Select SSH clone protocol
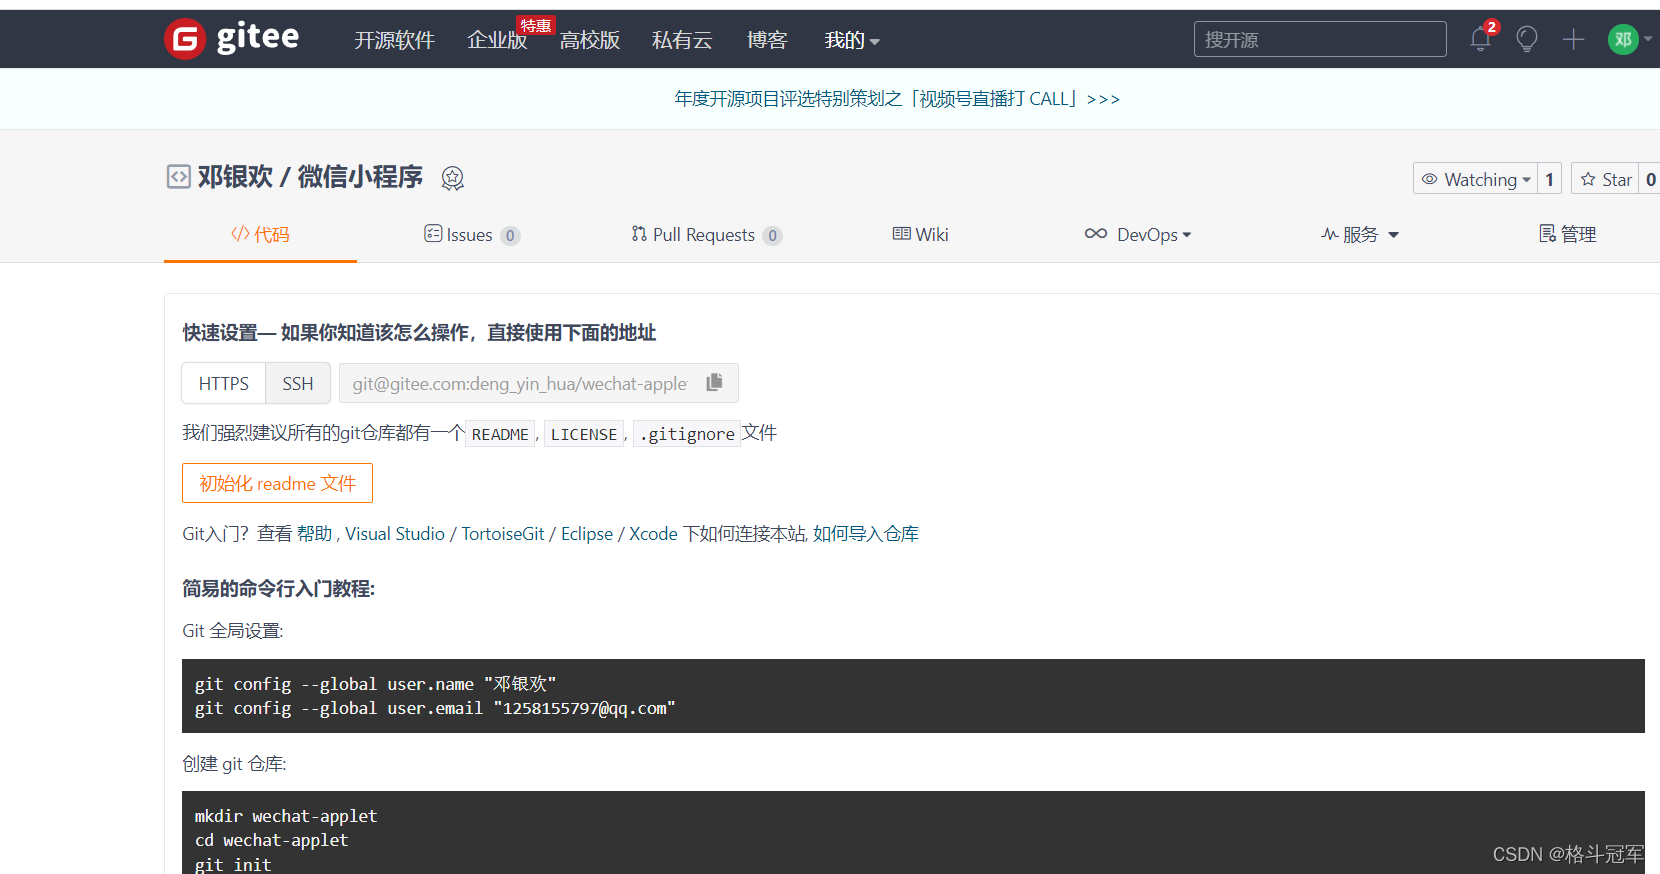1660x874 pixels. [x=298, y=383]
